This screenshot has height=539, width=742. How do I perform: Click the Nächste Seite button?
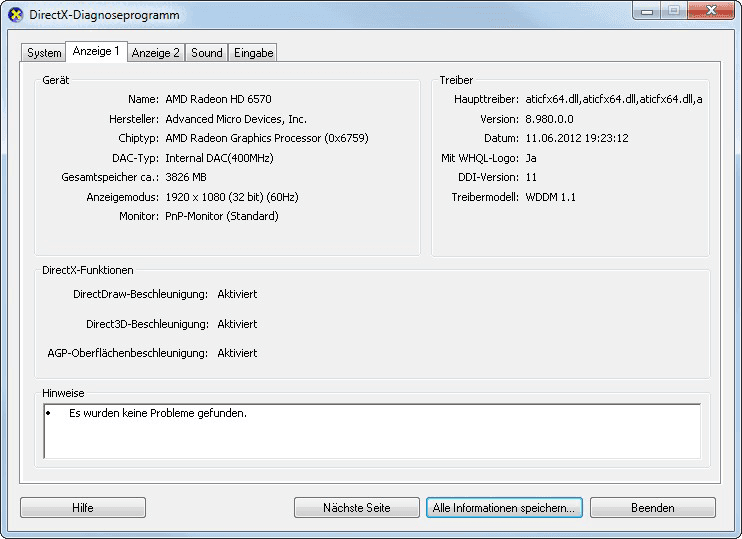[357, 508]
